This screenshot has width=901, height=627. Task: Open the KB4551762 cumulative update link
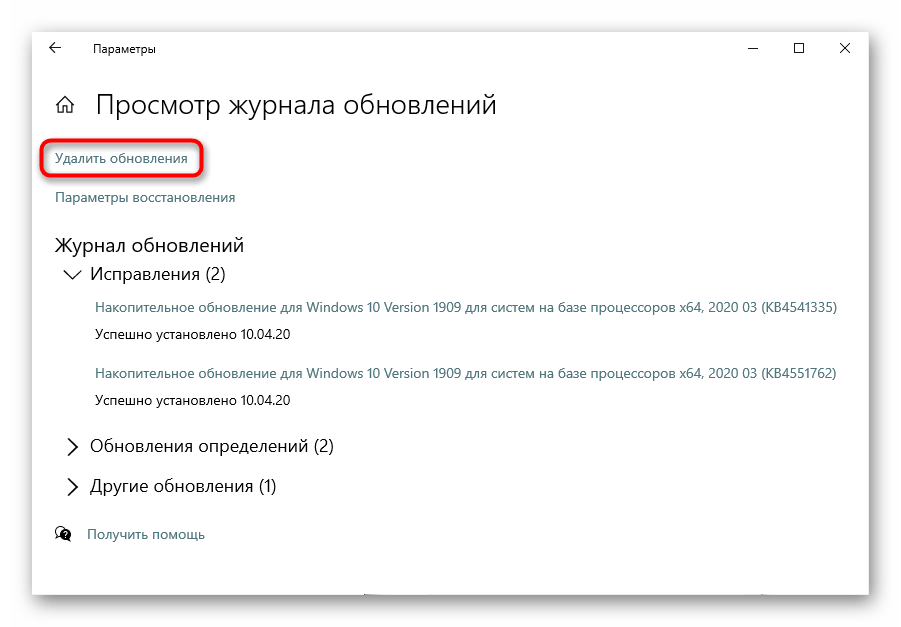click(465, 373)
